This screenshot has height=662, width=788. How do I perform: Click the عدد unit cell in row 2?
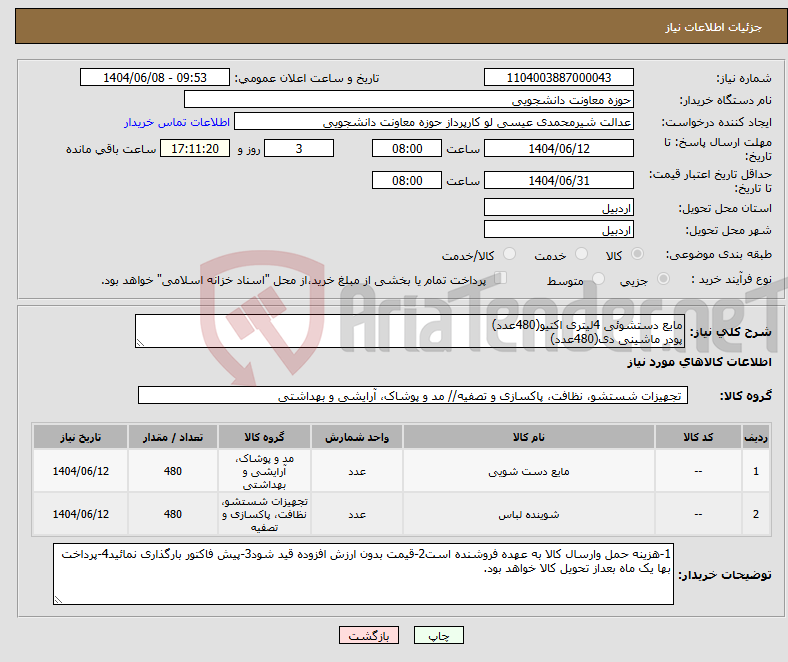[x=357, y=514]
